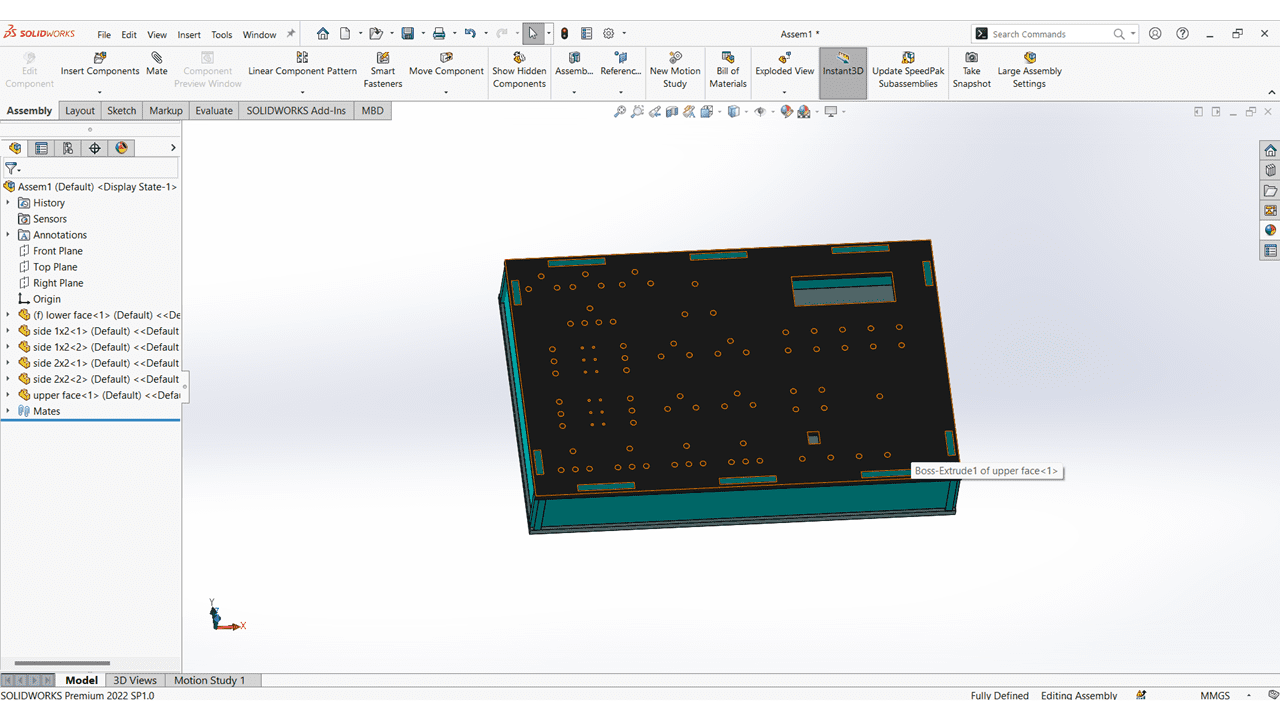The height and width of the screenshot is (720, 1280).
Task: Open SOLIDWORKS Resources home in task pane
Action: pyautogui.click(x=1270, y=150)
